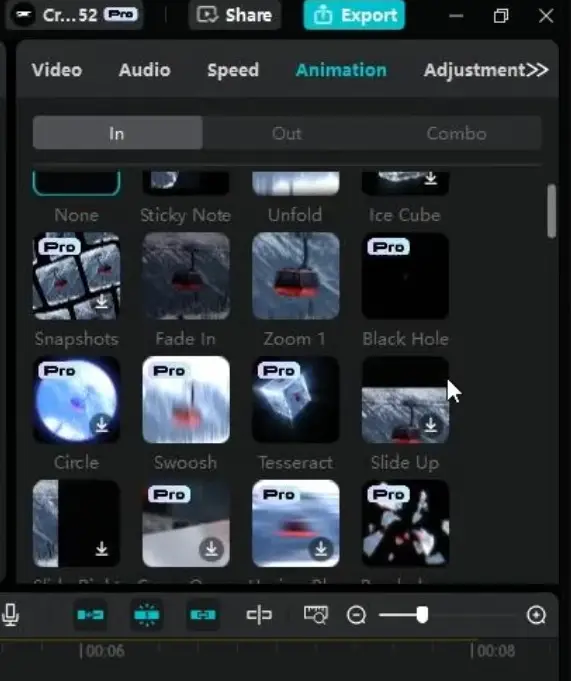Download the Snapshots animation
Screen dimensions: 571x681
[x=102, y=301]
